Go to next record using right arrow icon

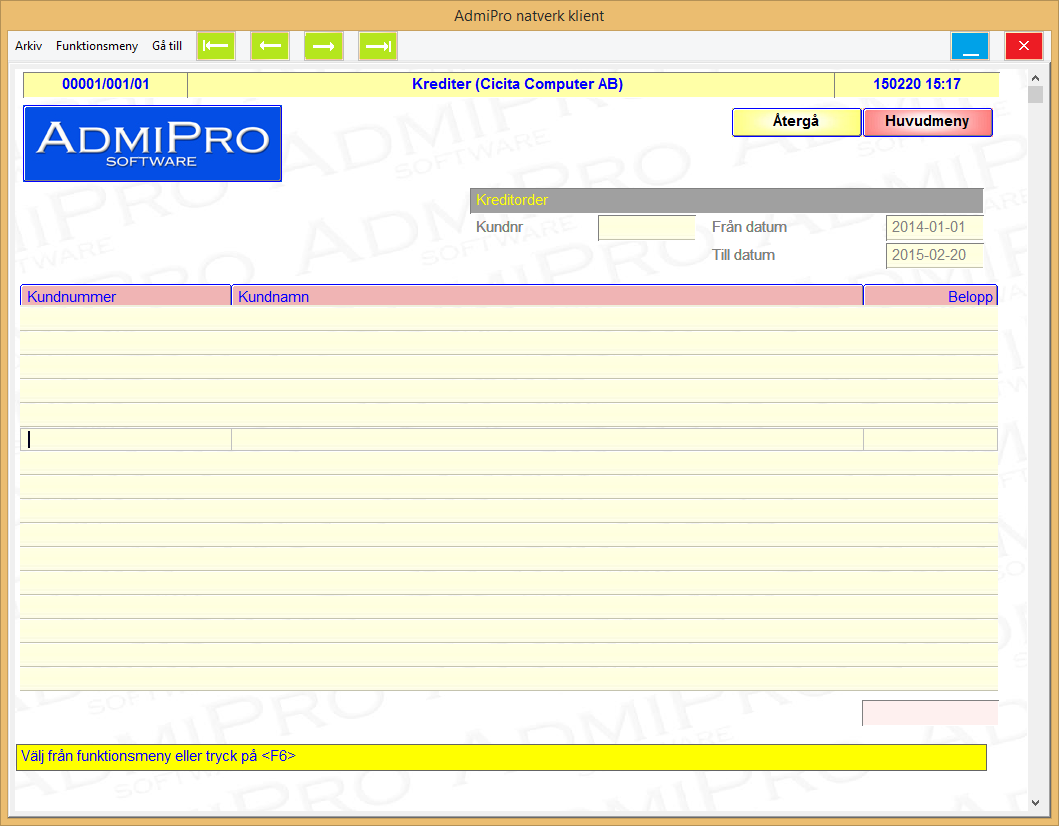(x=324, y=46)
